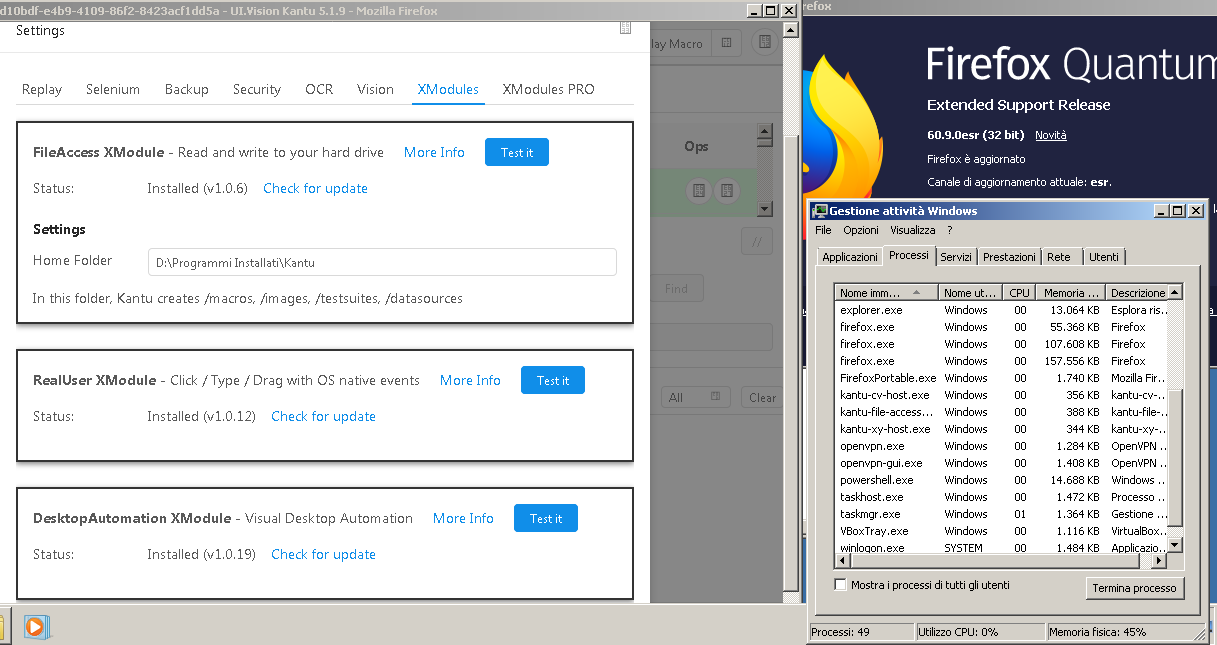Image resolution: width=1217 pixels, height=645 pixels.
Task: Open the Kantu settings round icon
Action: [765, 42]
